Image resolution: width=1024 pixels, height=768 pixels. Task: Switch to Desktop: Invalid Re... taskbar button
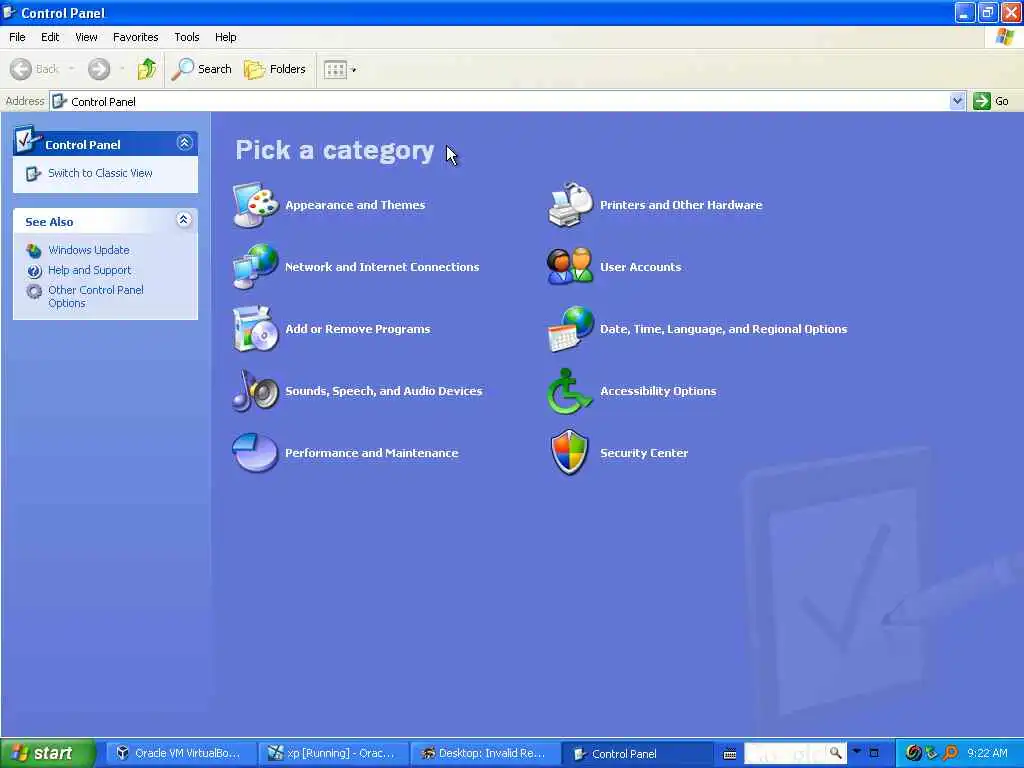pyautogui.click(x=484, y=754)
